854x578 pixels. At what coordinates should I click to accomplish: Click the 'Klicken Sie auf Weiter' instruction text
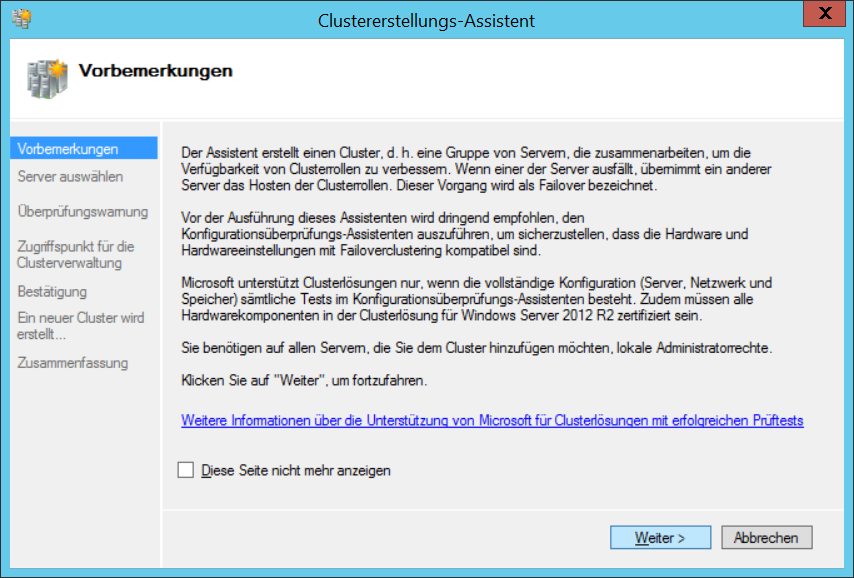[304, 380]
